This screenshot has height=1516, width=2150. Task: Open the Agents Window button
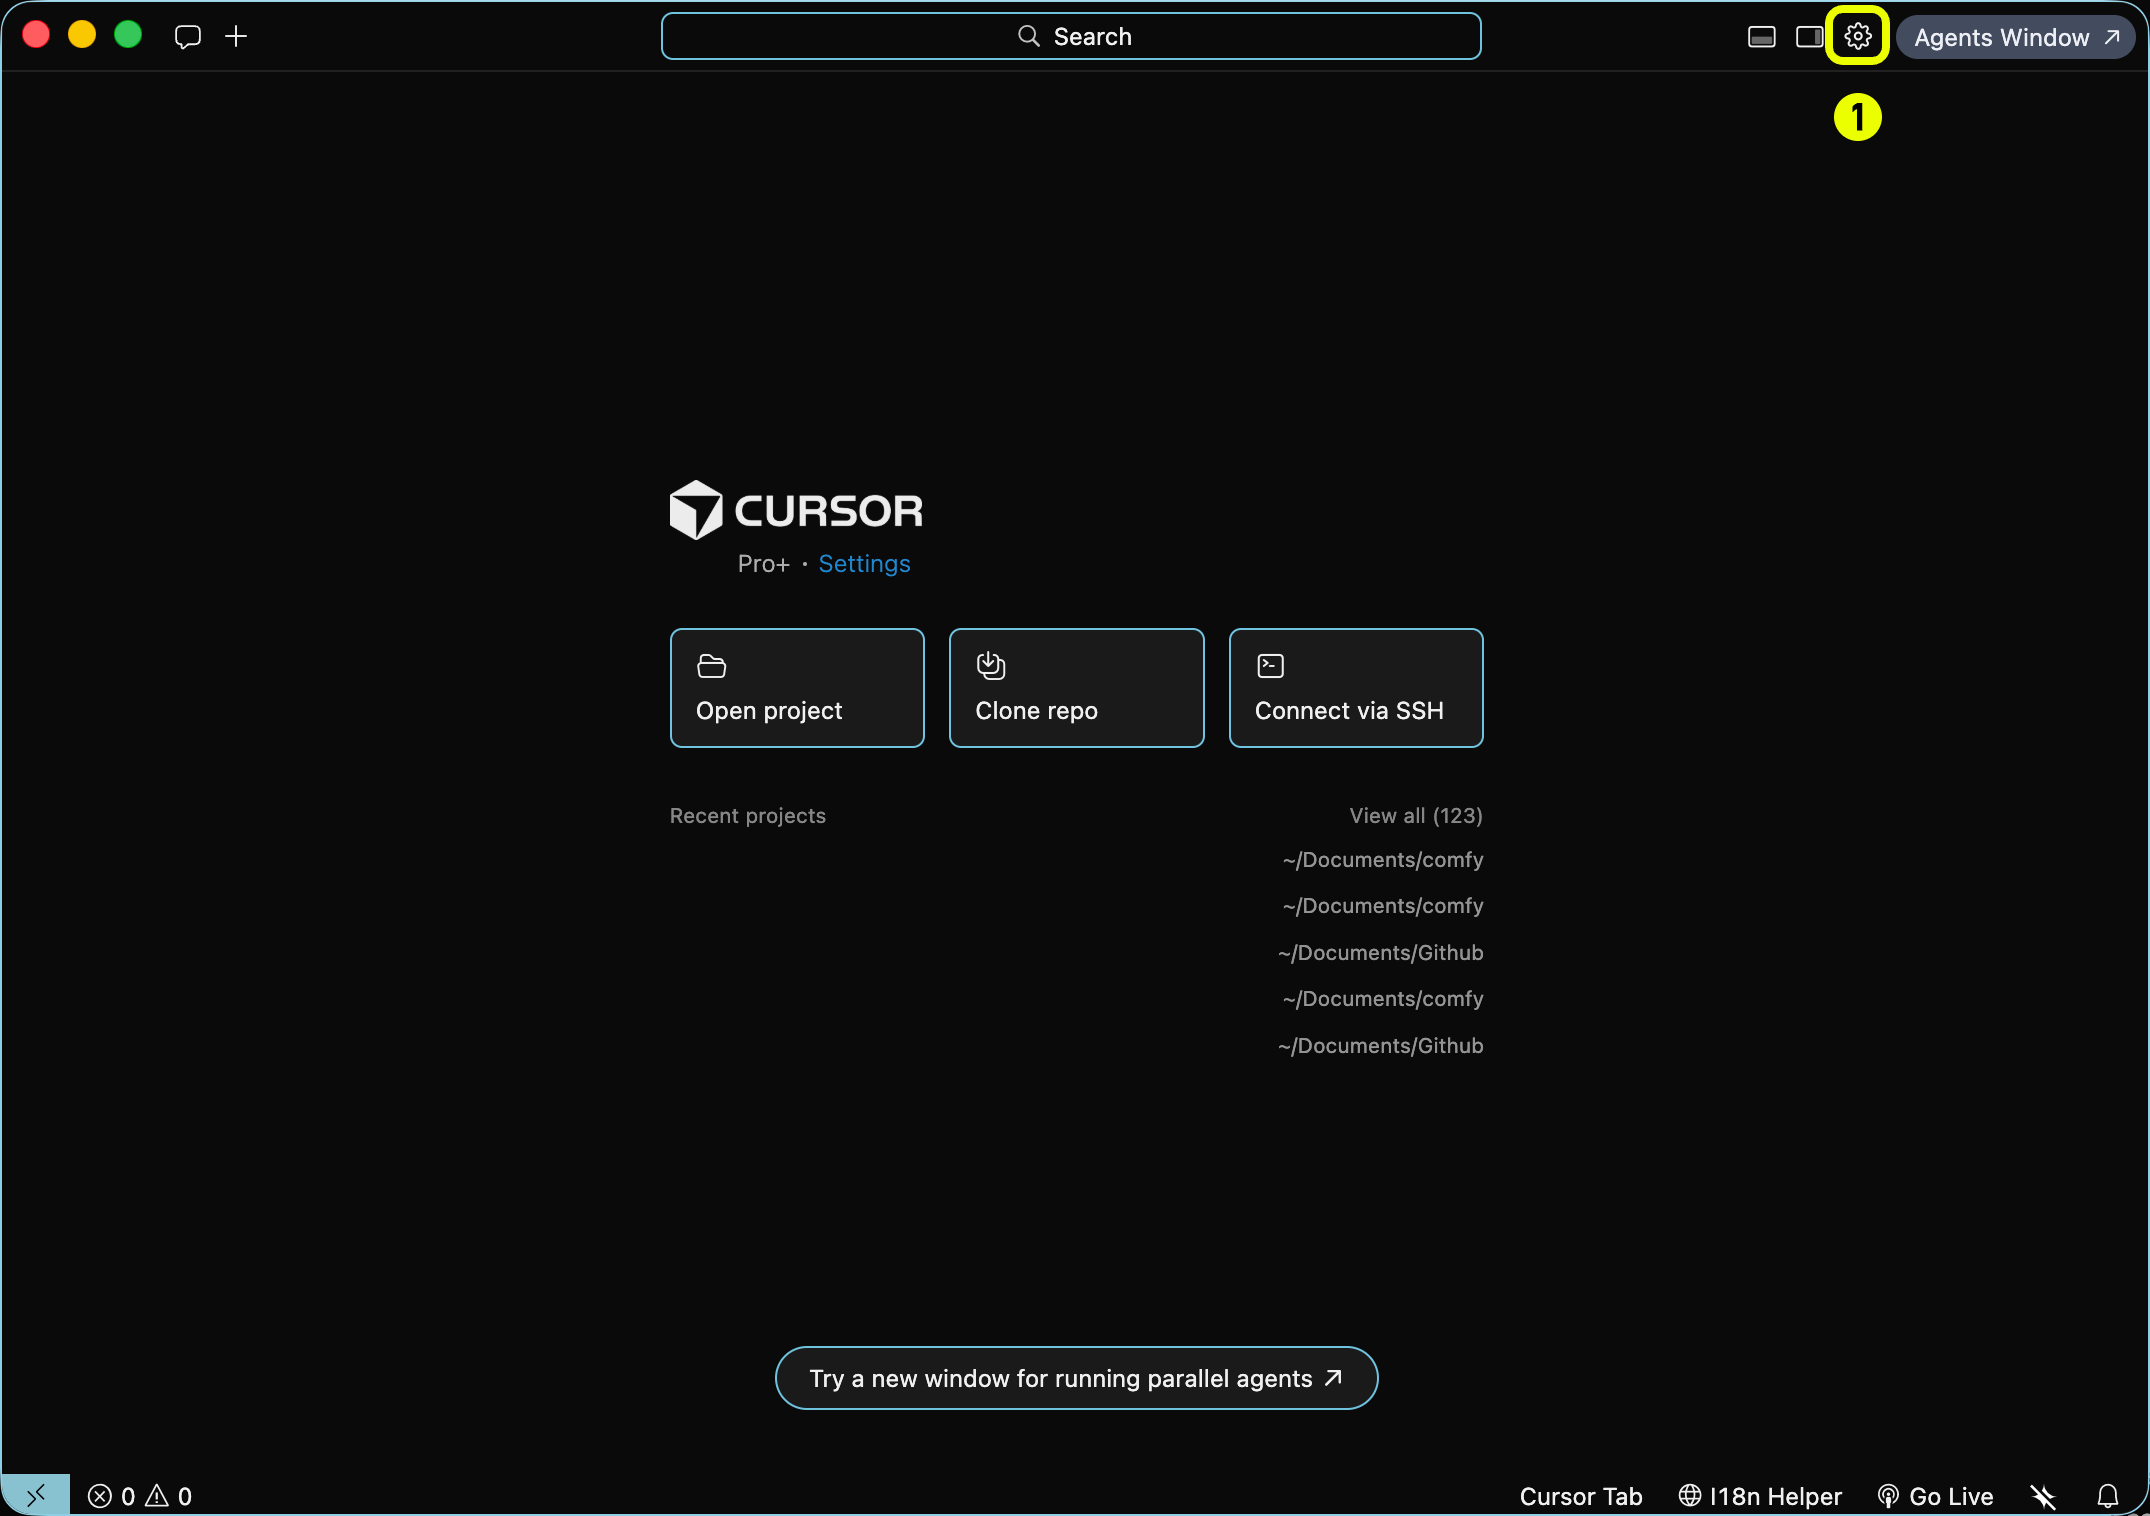click(2016, 37)
